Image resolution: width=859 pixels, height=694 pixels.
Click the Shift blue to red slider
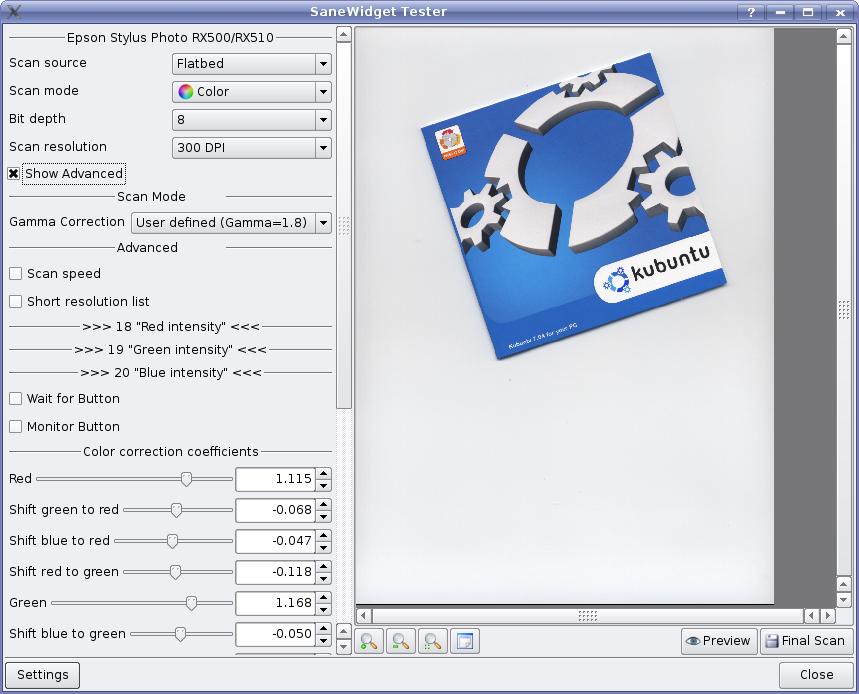(x=174, y=541)
